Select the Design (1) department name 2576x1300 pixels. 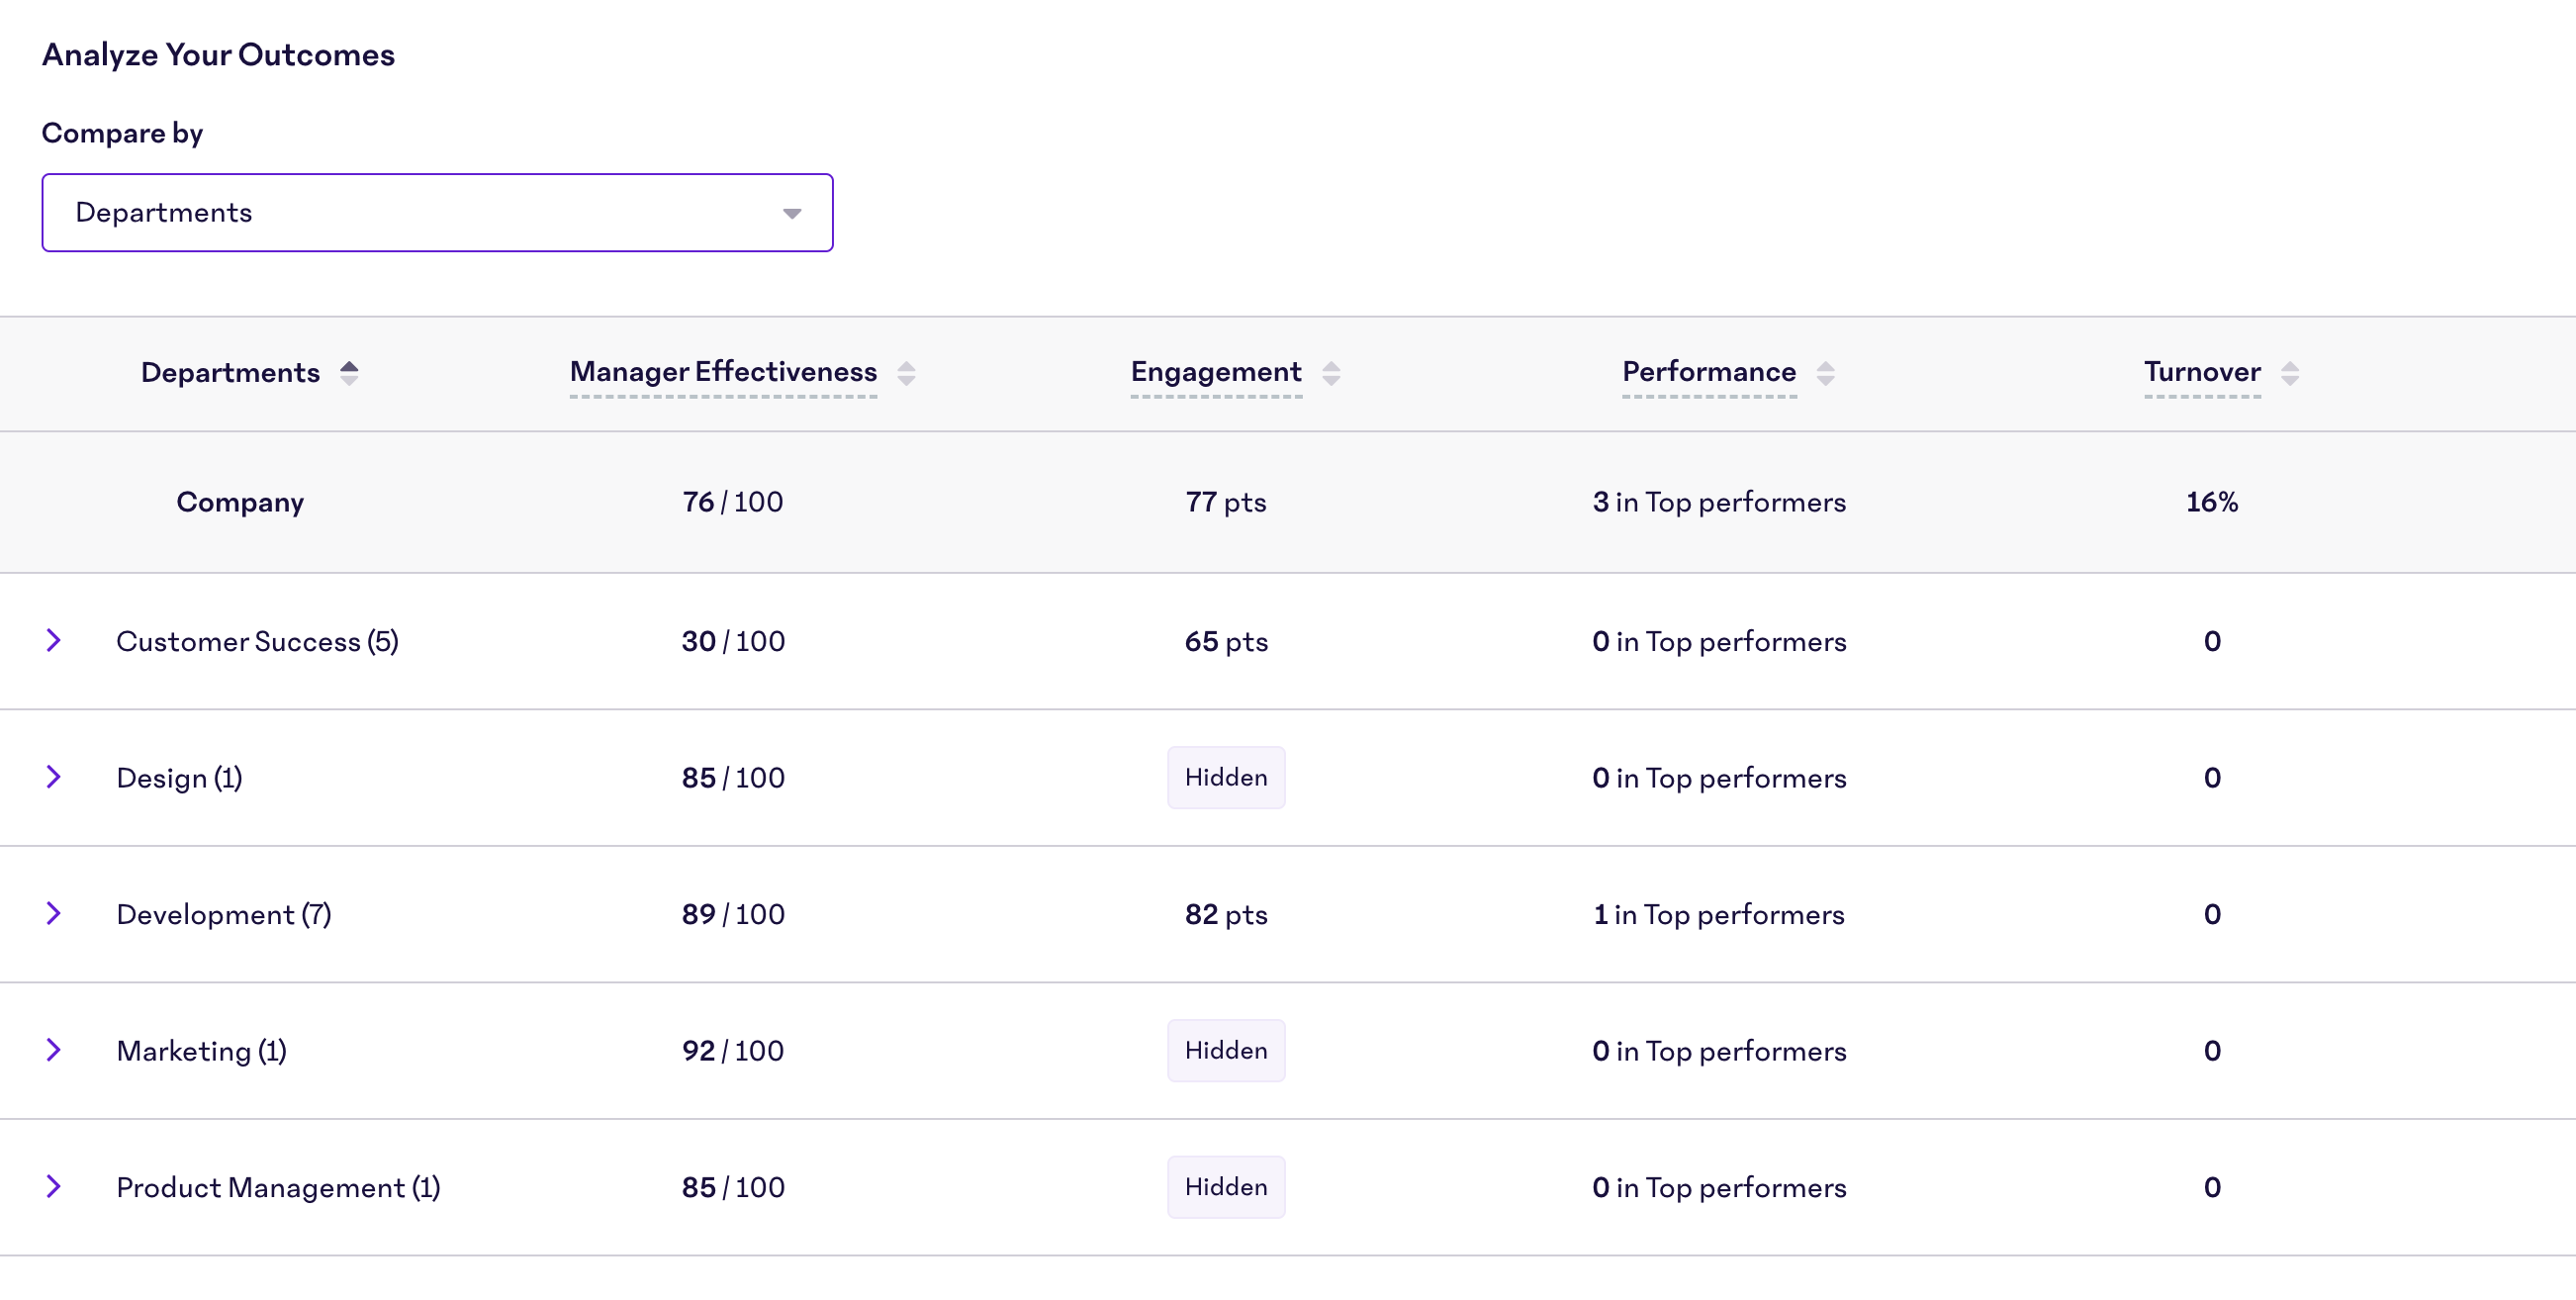179,778
